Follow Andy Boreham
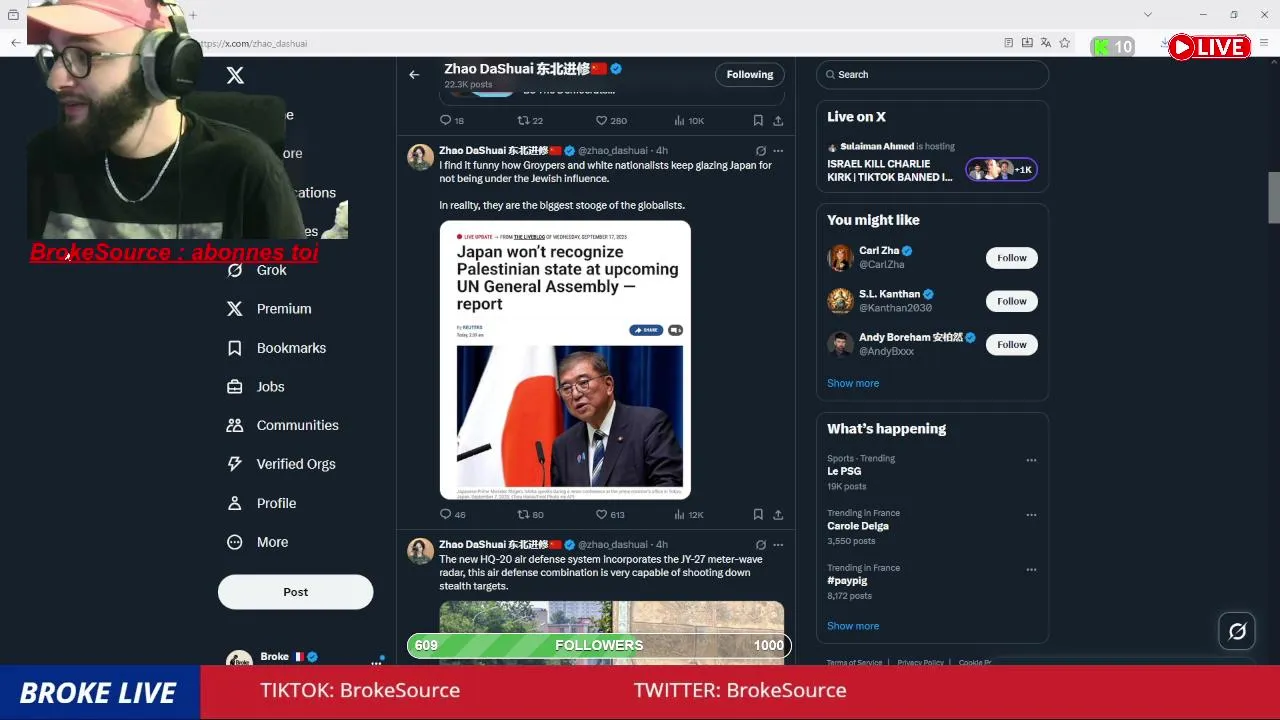The height and width of the screenshot is (720, 1280). click(x=1011, y=344)
